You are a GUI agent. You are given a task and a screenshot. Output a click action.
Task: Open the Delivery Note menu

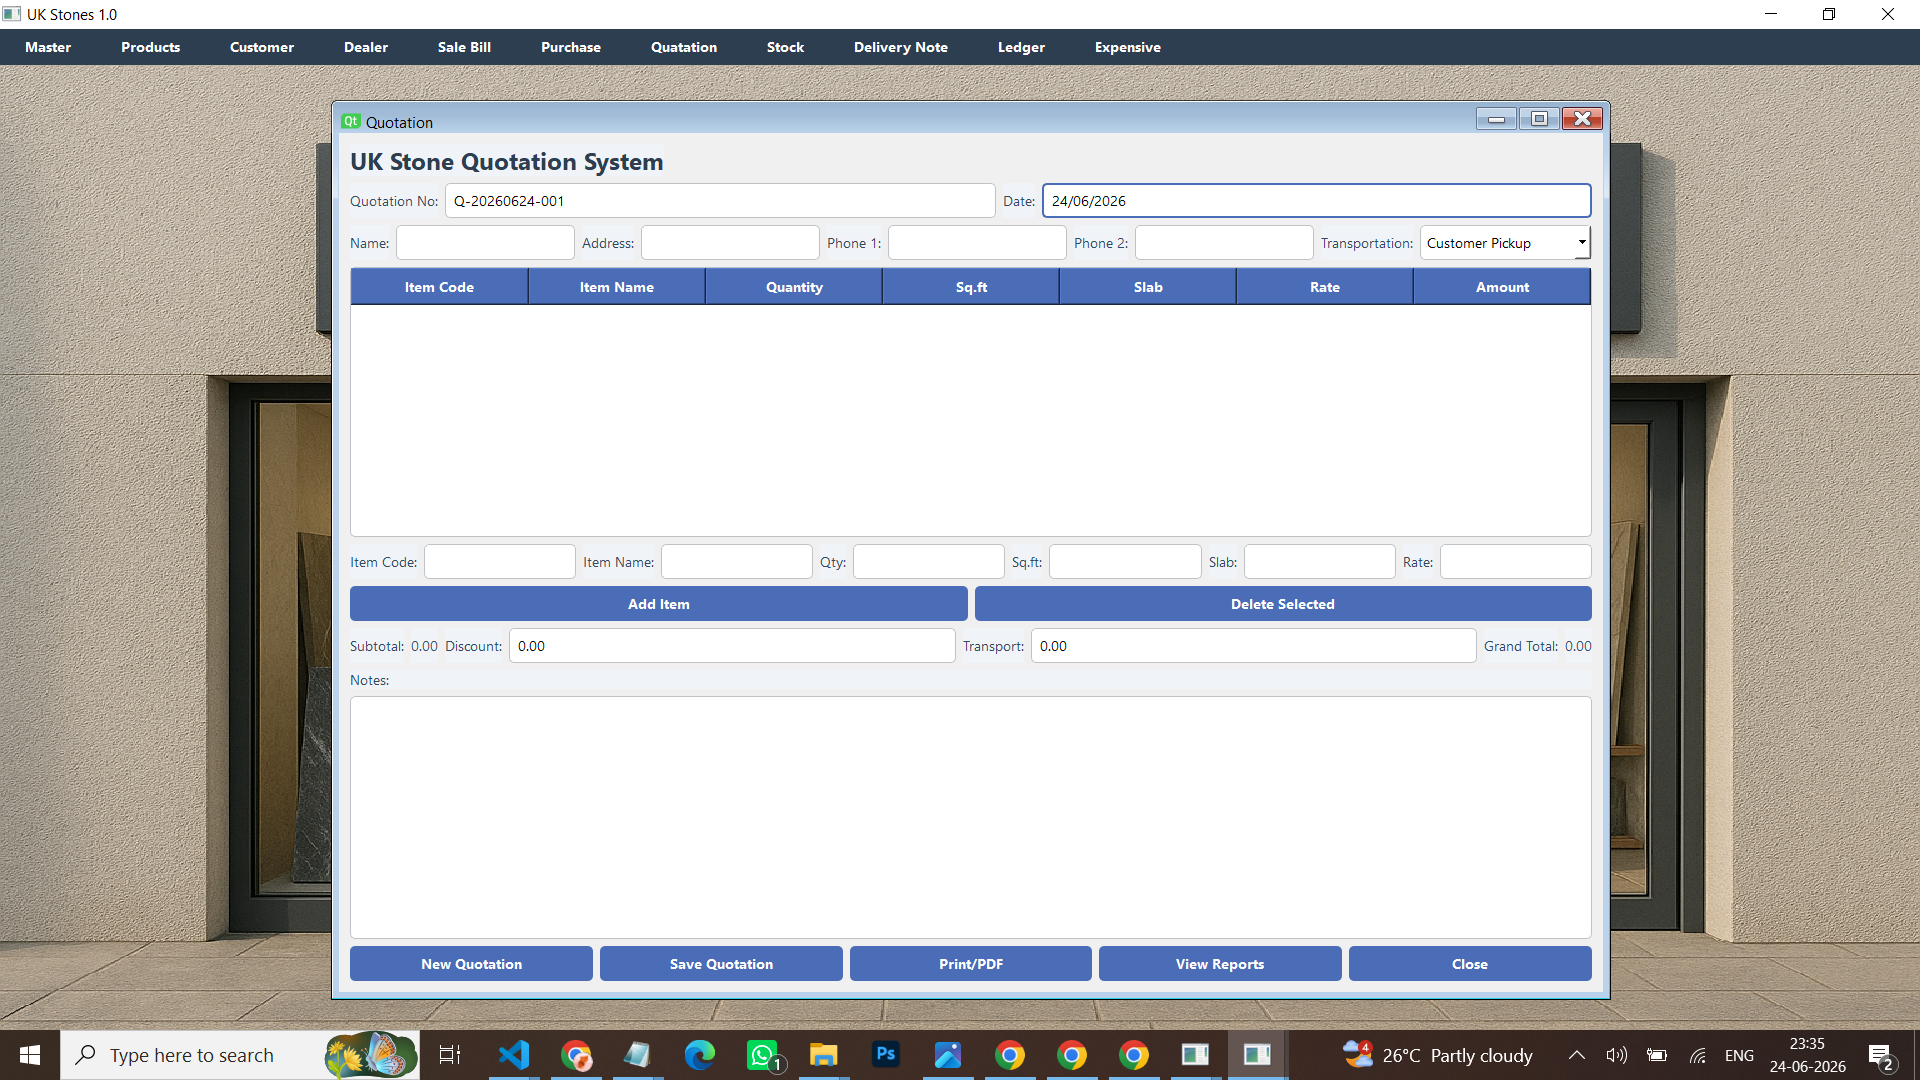coord(900,47)
